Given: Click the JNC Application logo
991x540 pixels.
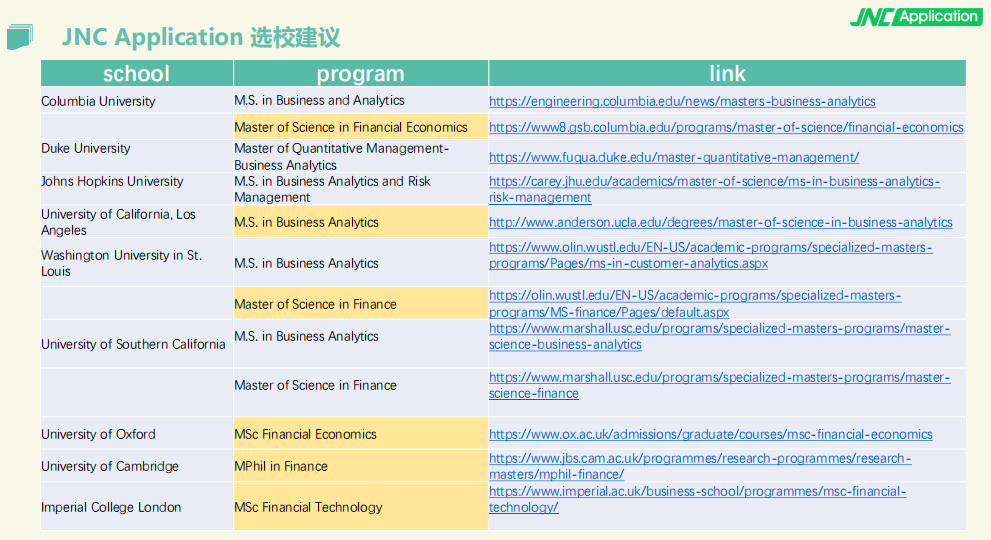Looking at the screenshot, I should 916,17.
